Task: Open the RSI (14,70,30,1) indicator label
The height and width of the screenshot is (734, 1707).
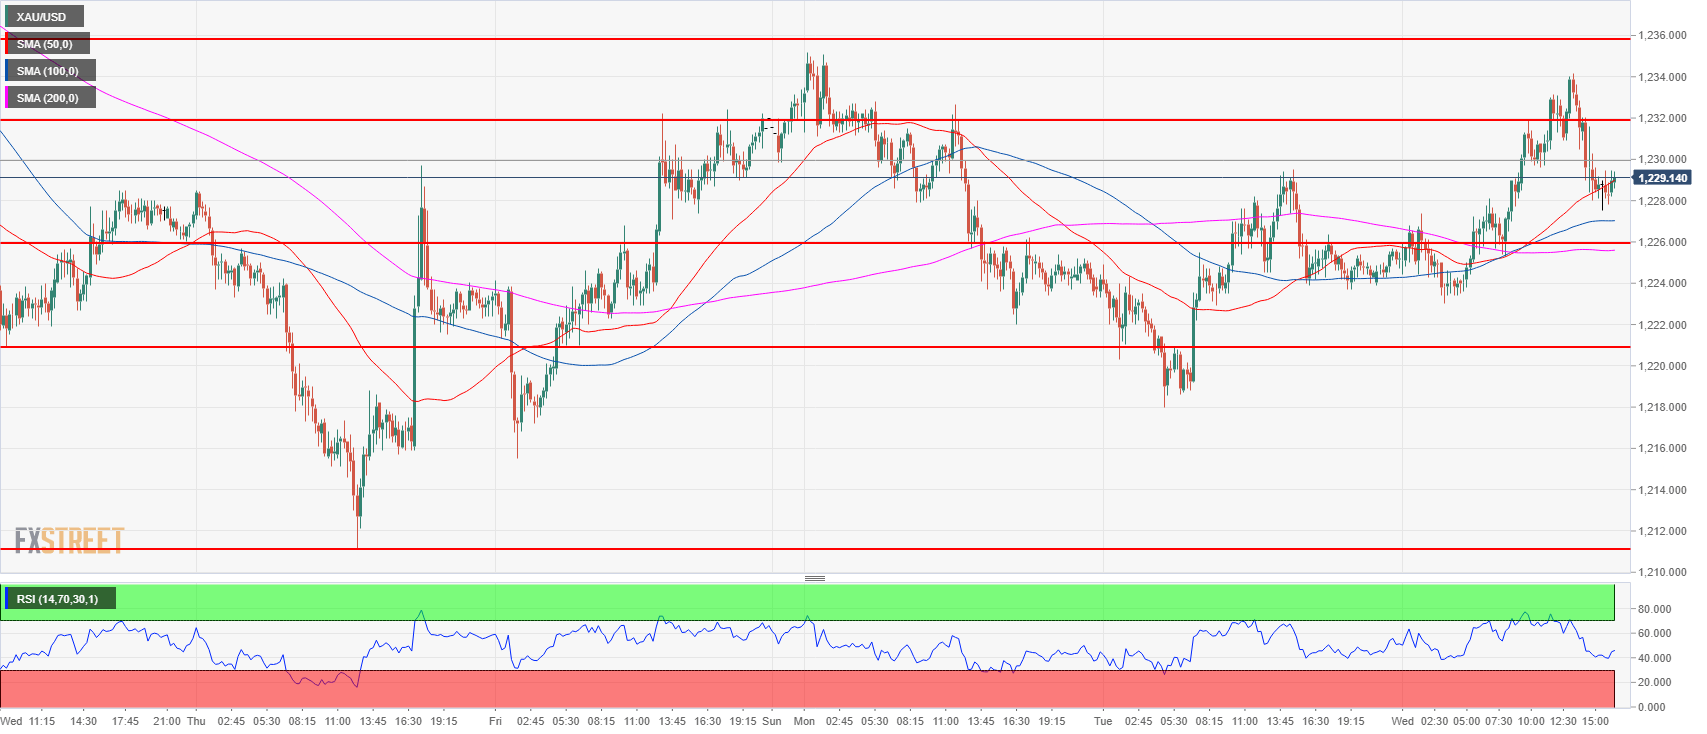Action: click(x=60, y=599)
